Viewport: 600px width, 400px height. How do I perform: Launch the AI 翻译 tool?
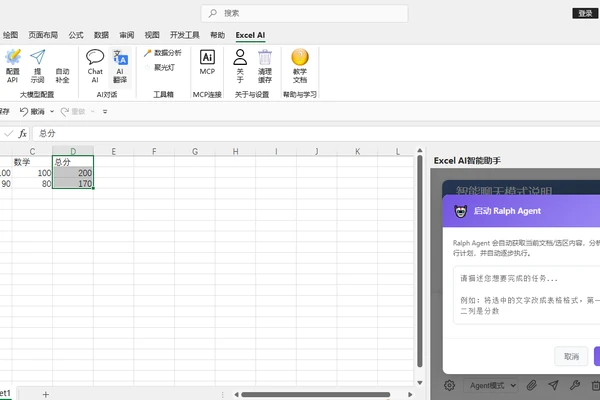(120, 66)
